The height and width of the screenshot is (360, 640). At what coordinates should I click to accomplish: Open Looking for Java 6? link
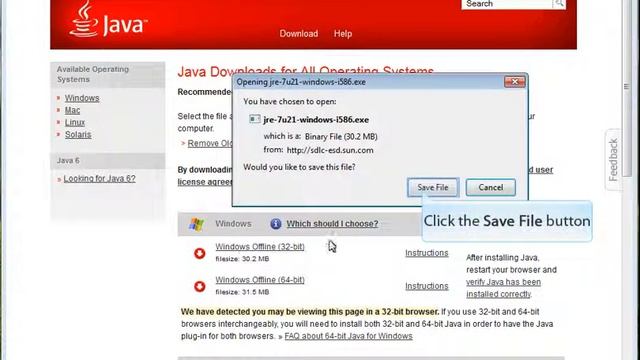(x=100, y=178)
